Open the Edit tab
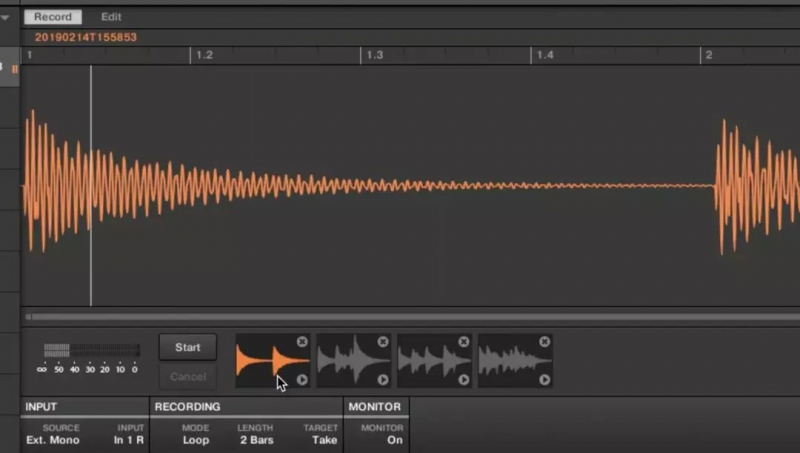 (x=111, y=17)
